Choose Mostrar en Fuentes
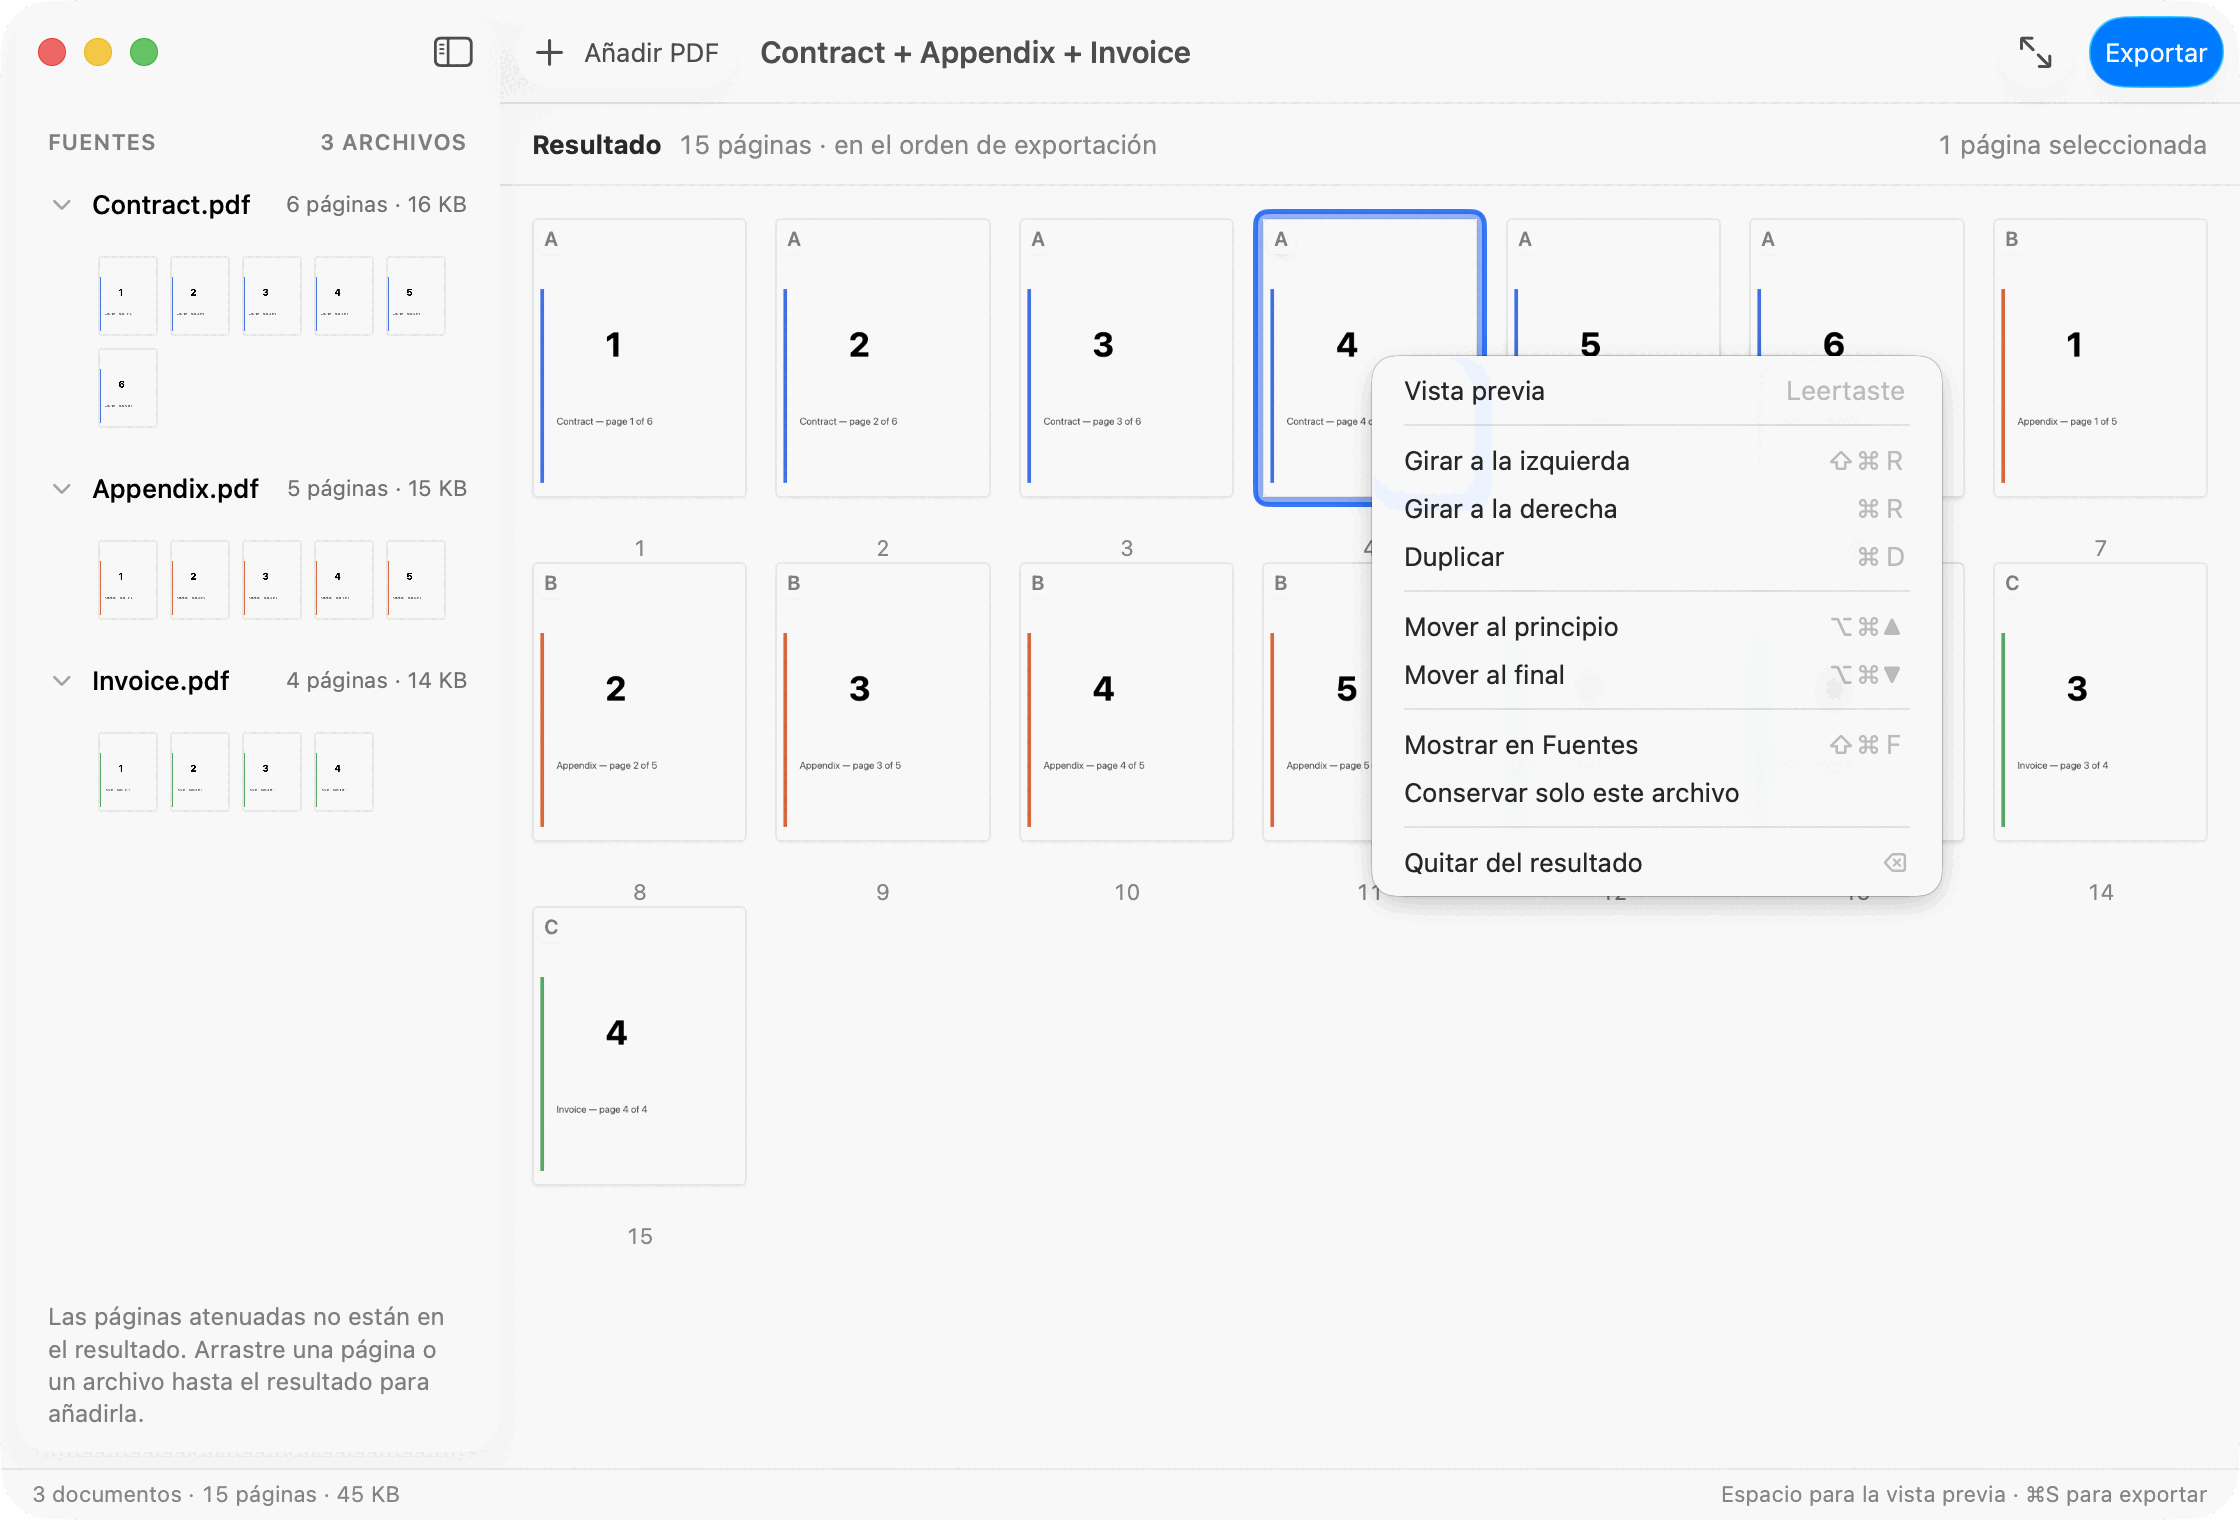The width and height of the screenshot is (2240, 1520). (1656, 745)
